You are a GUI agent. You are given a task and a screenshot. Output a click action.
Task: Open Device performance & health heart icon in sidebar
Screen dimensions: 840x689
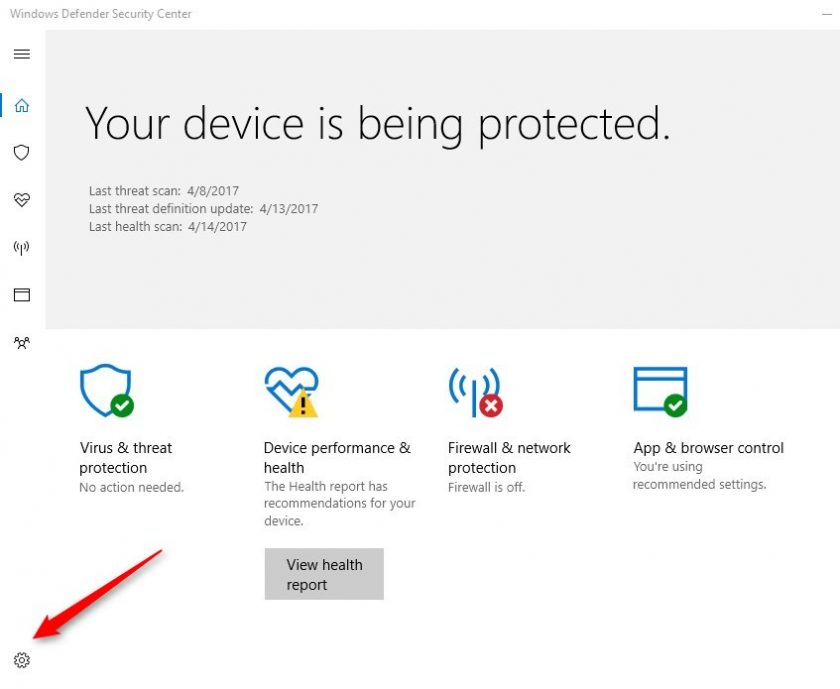point(22,200)
